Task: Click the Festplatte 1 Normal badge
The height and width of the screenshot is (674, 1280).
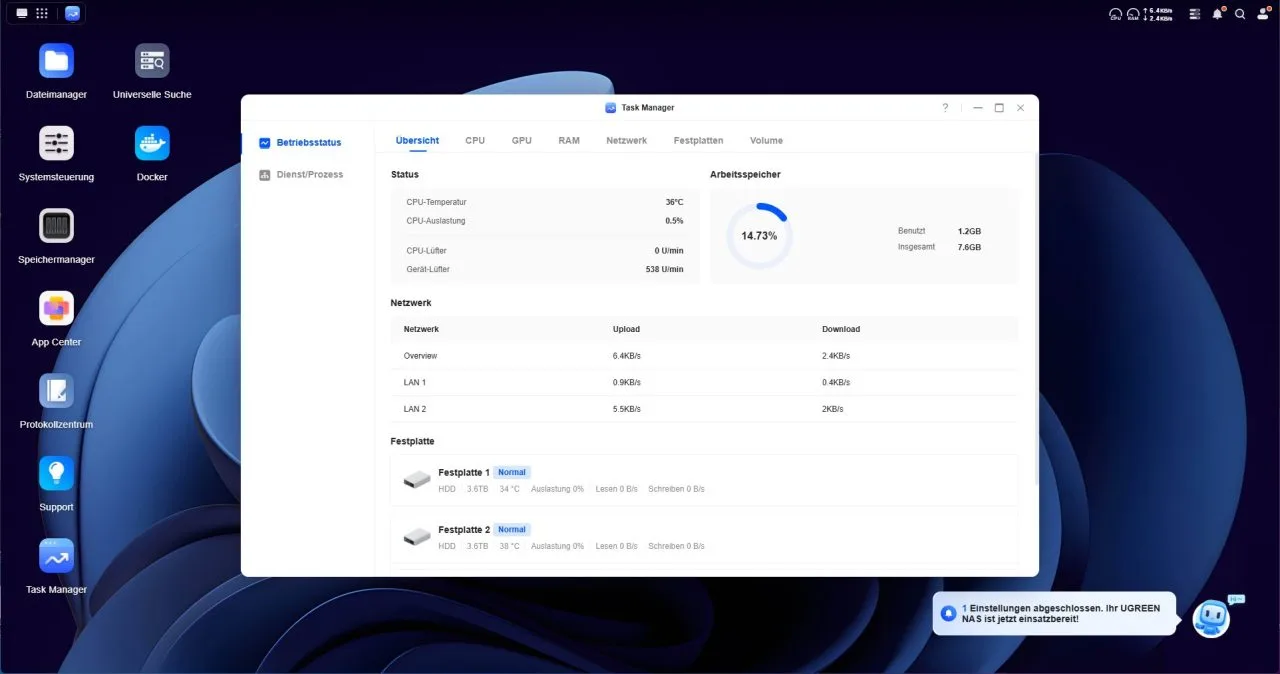Action: pos(511,472)
